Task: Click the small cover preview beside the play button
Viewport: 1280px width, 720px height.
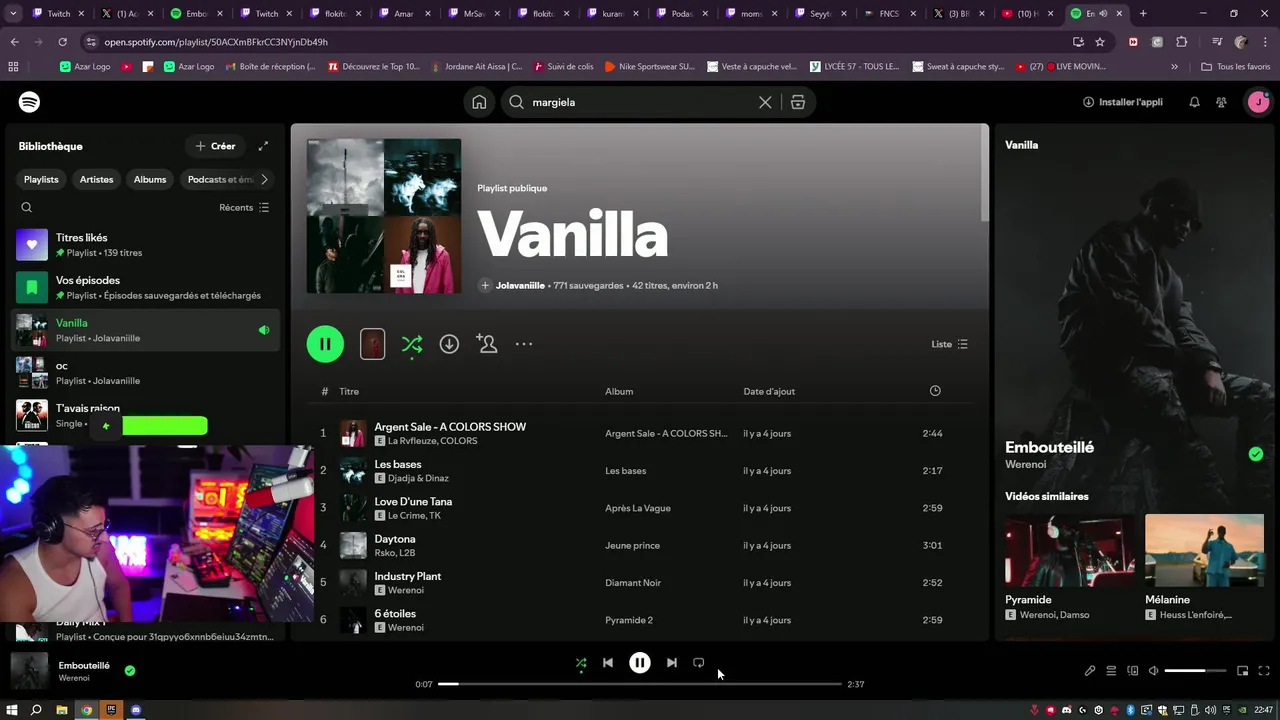Action: 372,344
